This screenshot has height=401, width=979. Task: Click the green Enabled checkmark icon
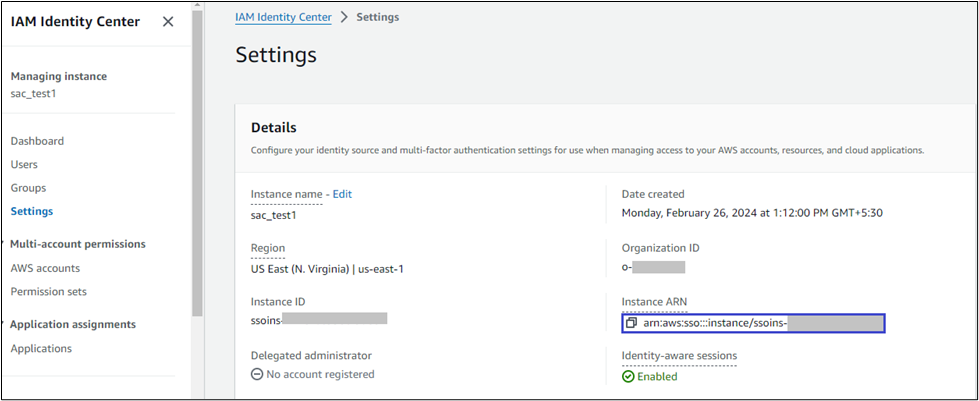628,377
